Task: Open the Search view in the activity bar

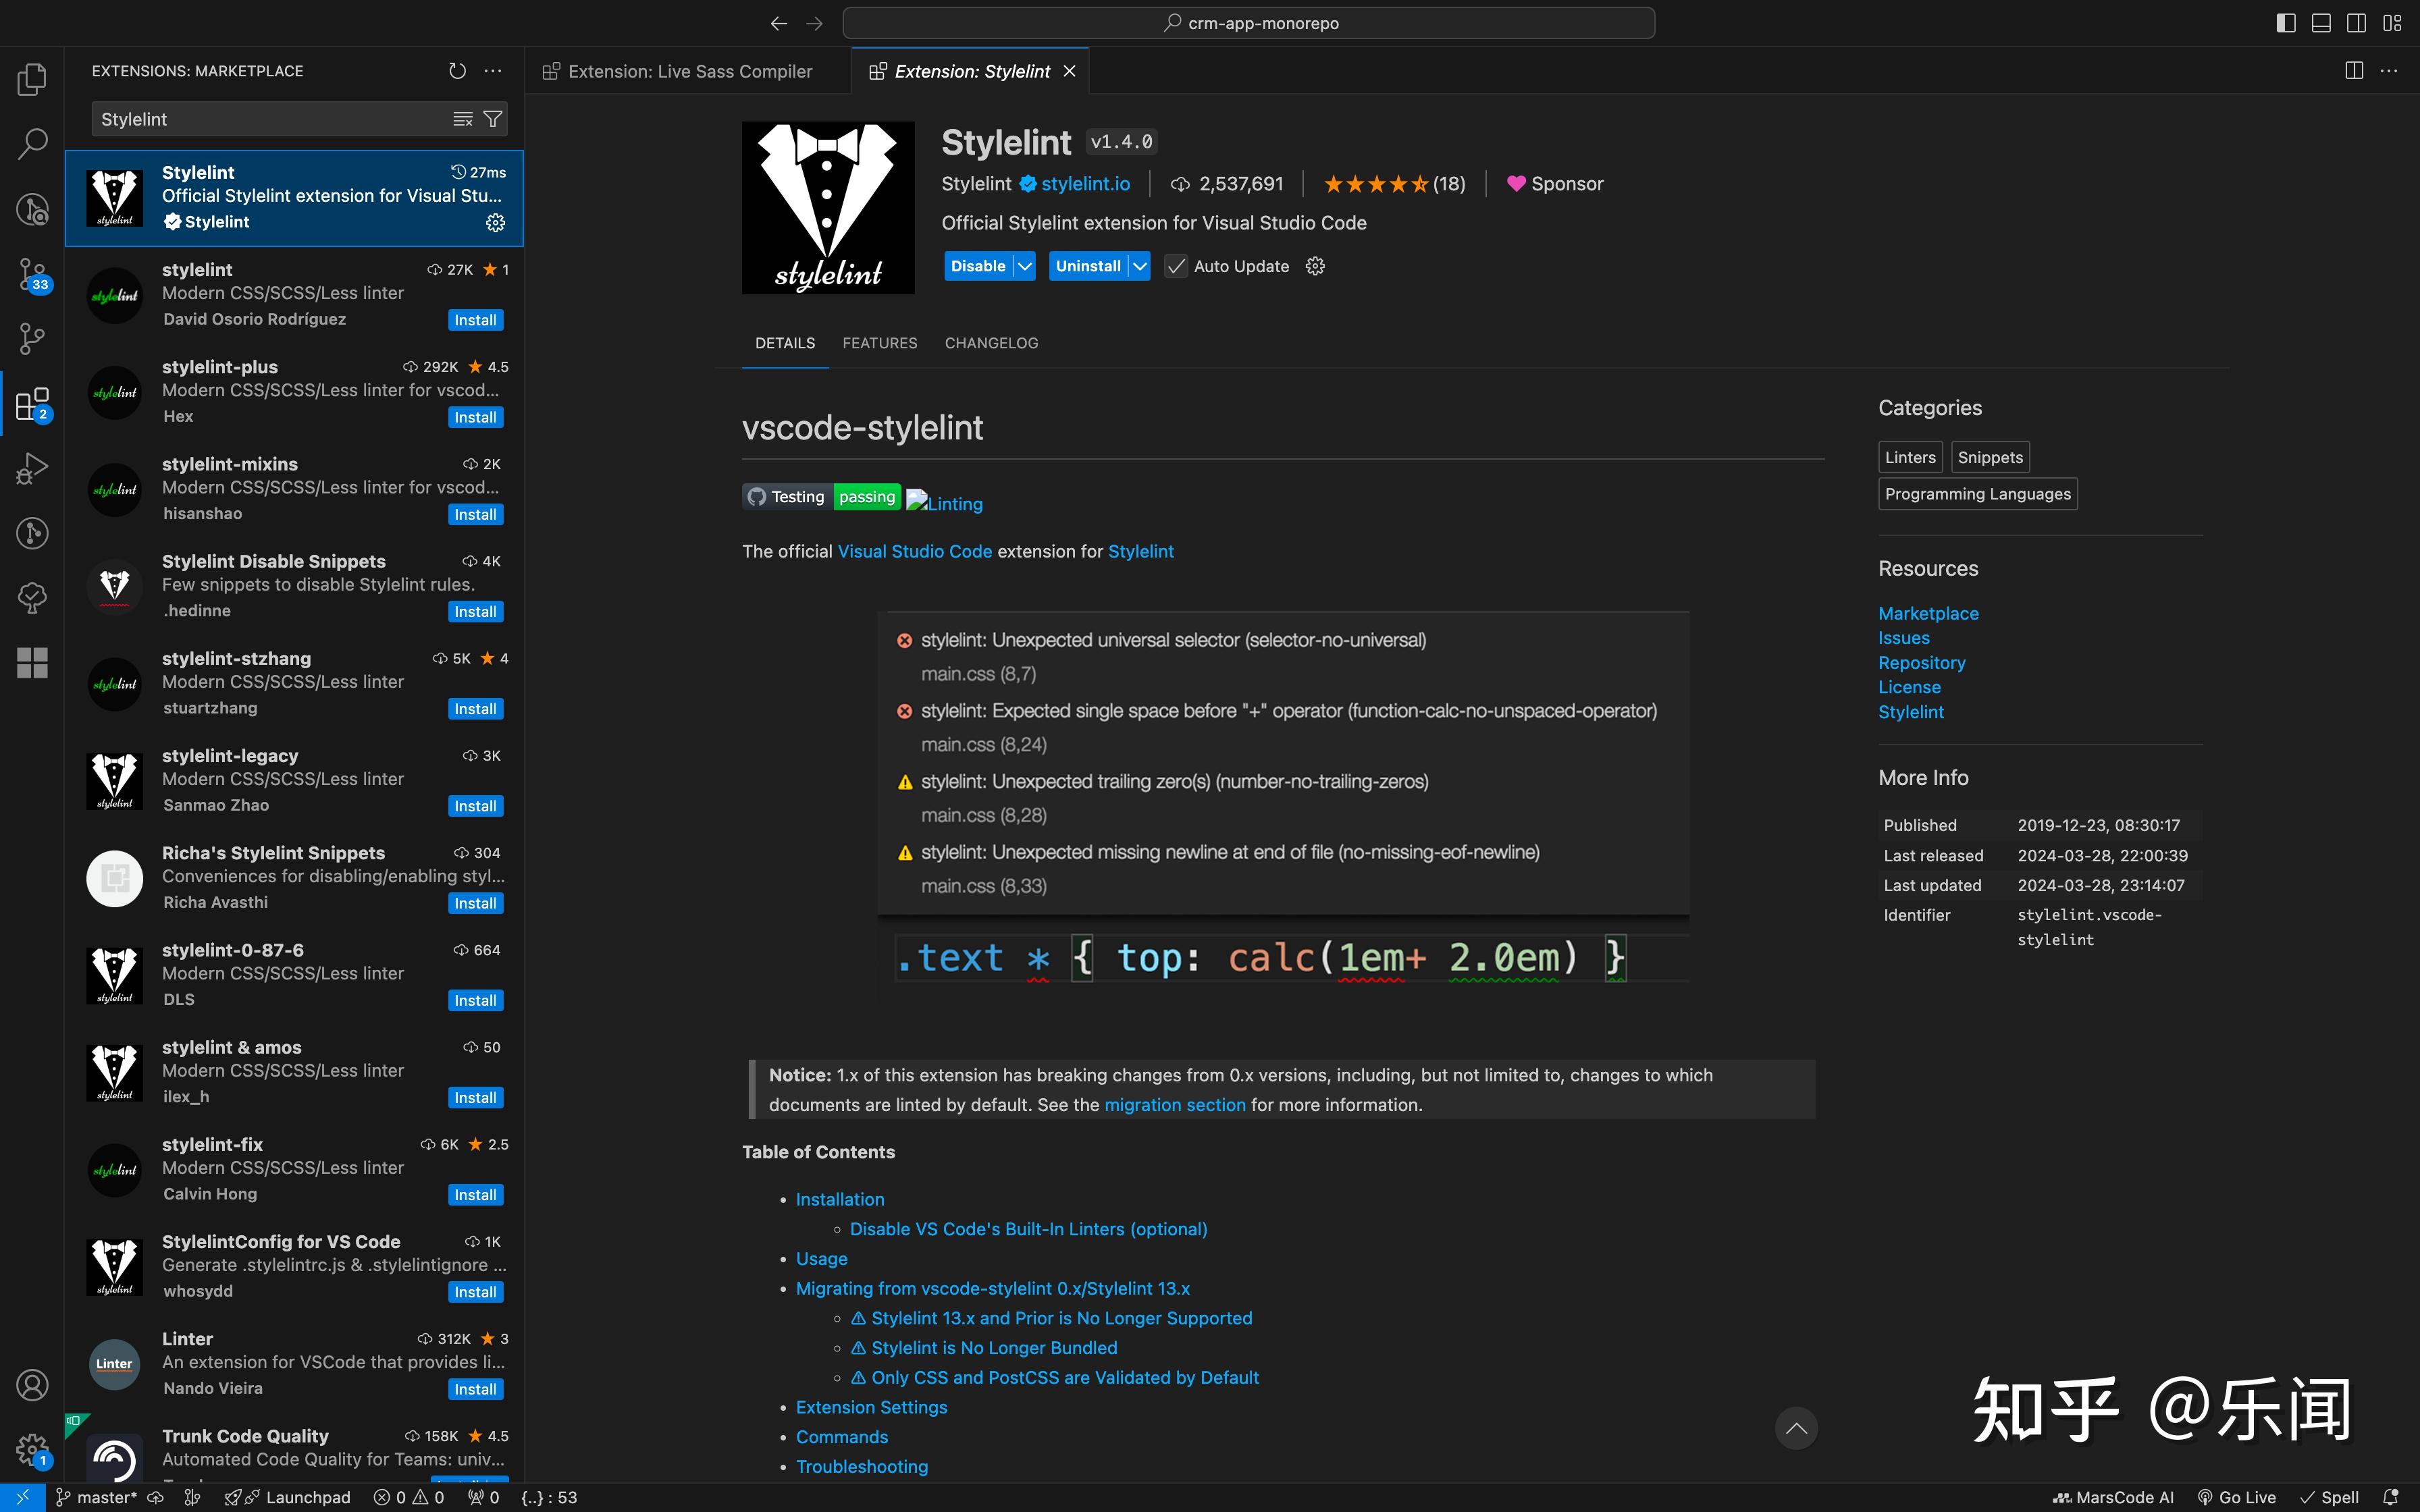Action: click(32, 143)
